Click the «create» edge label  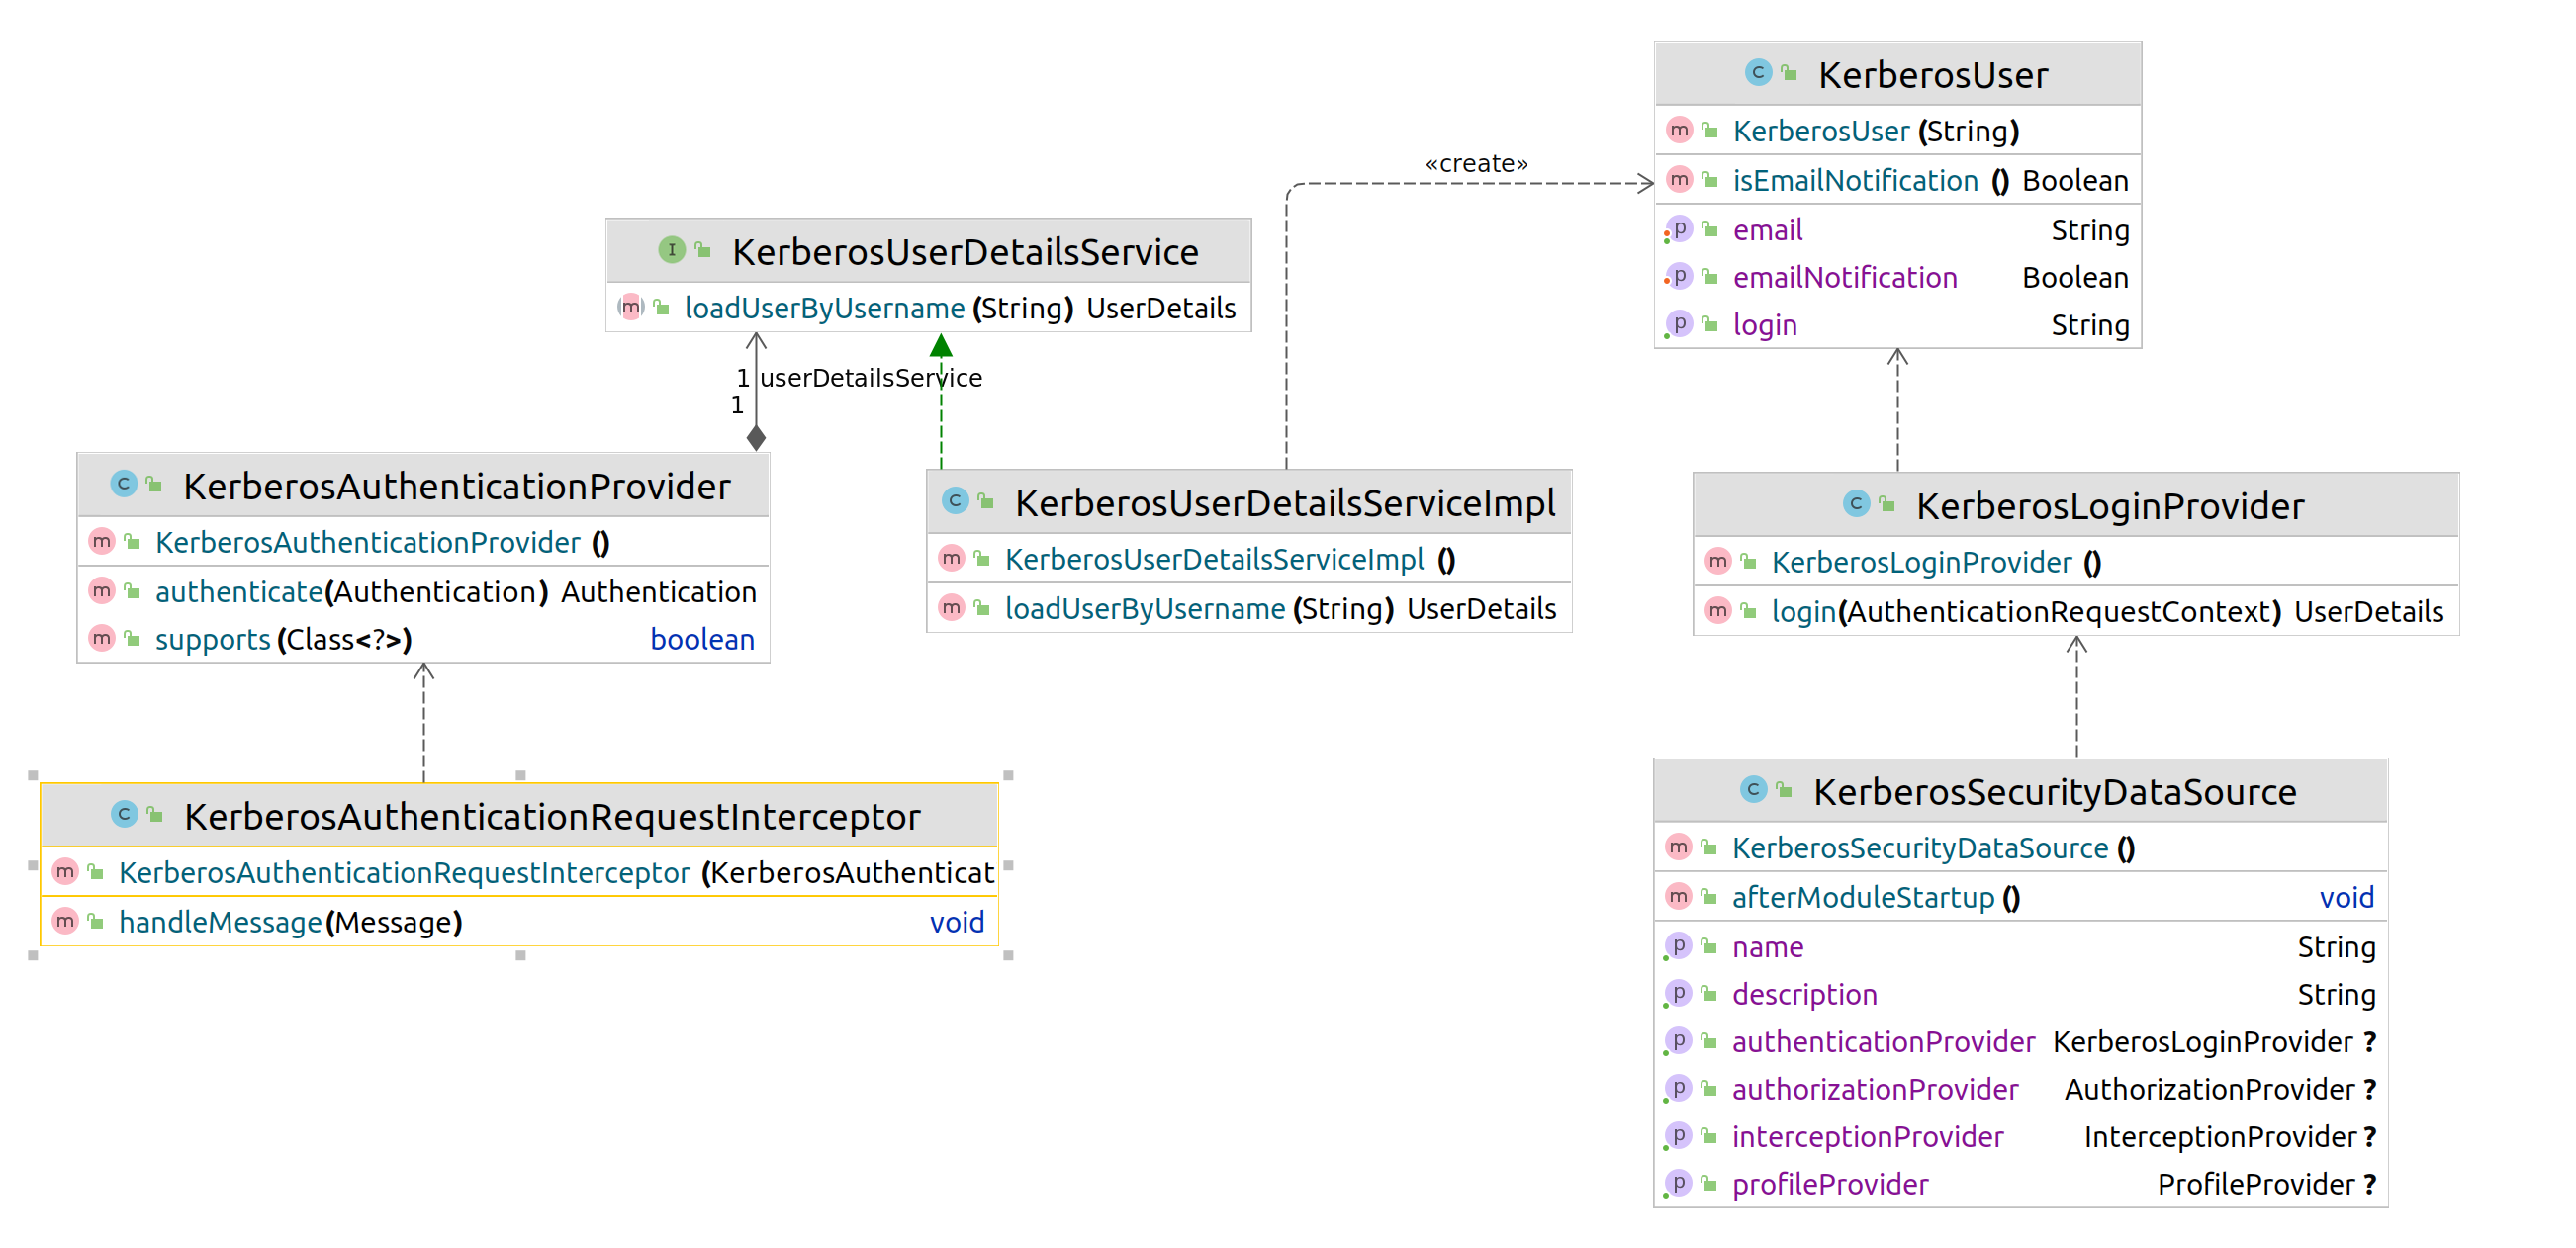point(1476,163)
